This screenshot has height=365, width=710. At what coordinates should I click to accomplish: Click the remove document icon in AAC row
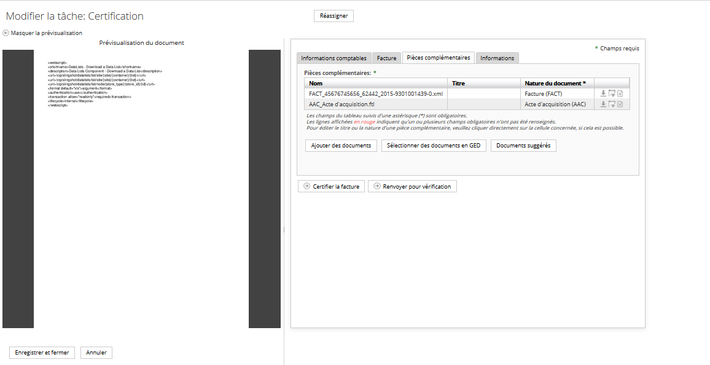tap(620, 104)
